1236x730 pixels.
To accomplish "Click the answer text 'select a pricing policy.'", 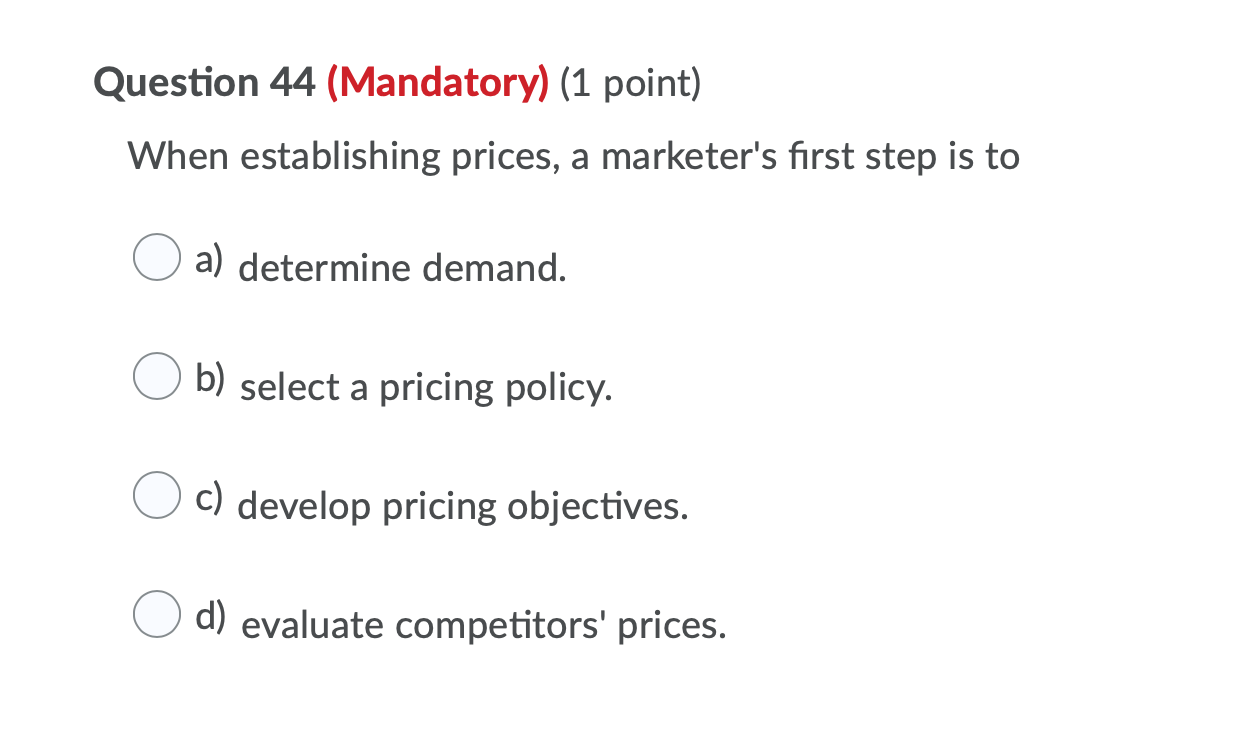I will 426,388.
